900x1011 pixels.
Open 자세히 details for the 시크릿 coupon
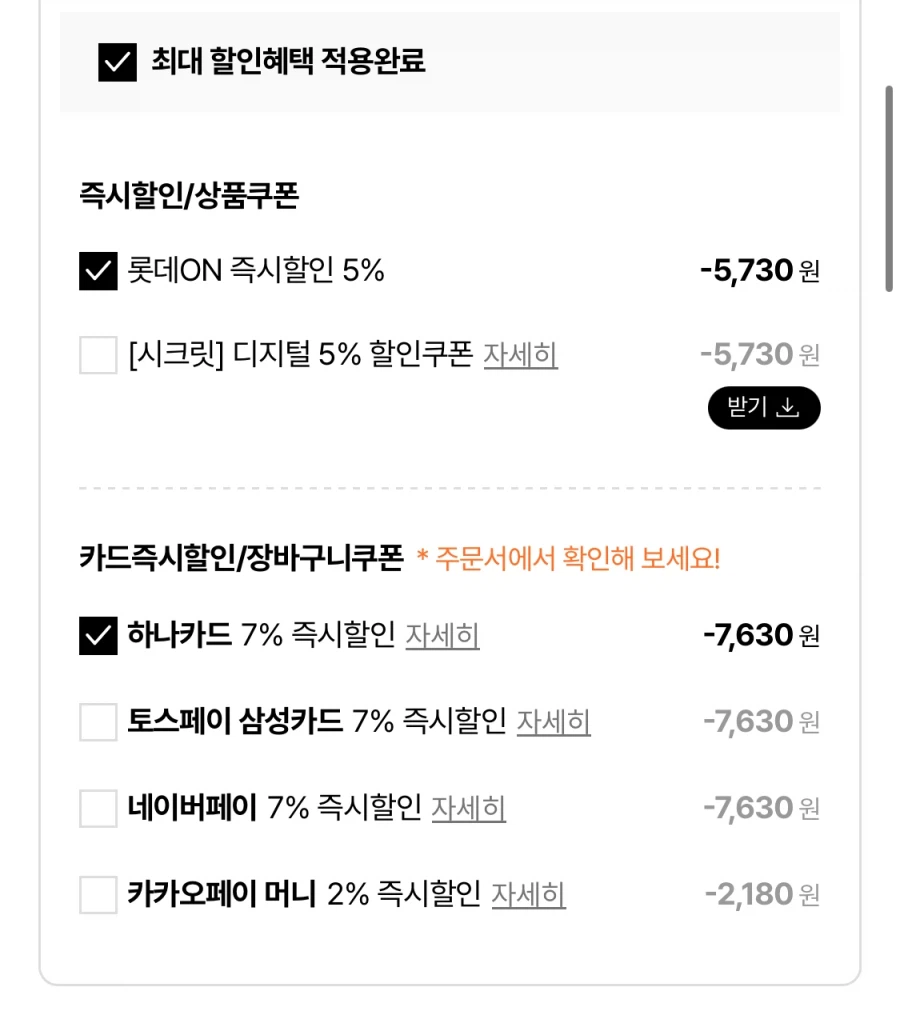[521, 356]
